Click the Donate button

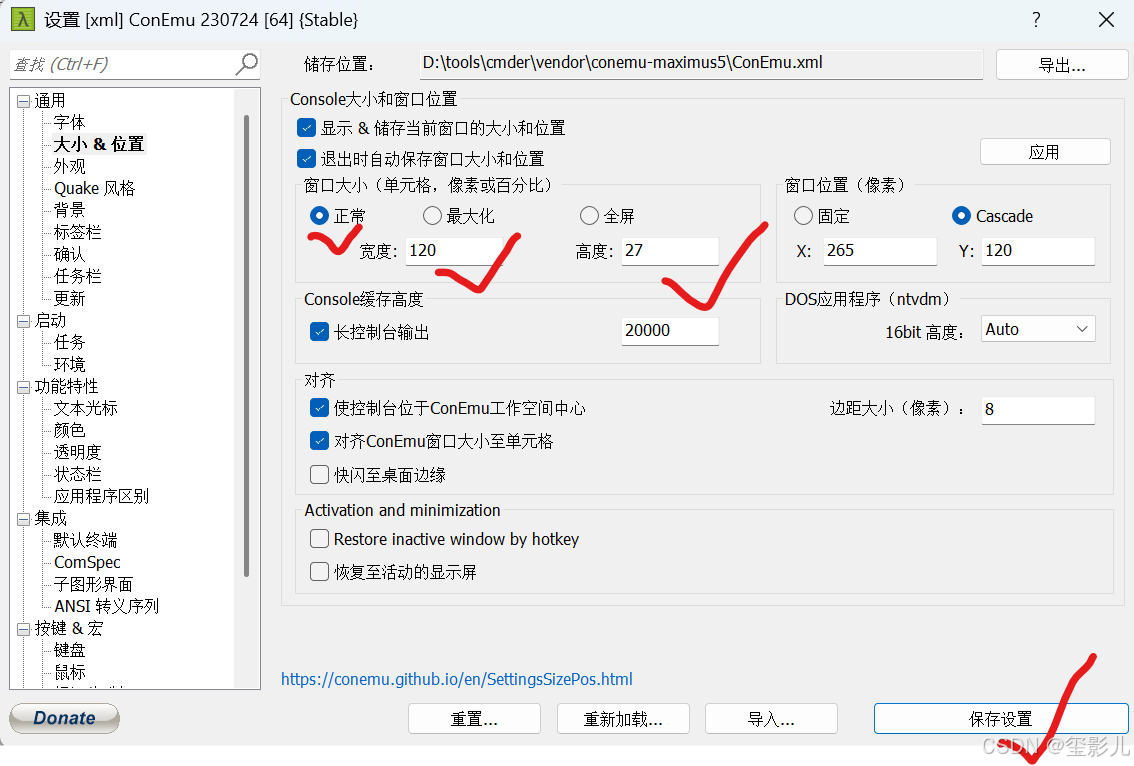point(64,718)
